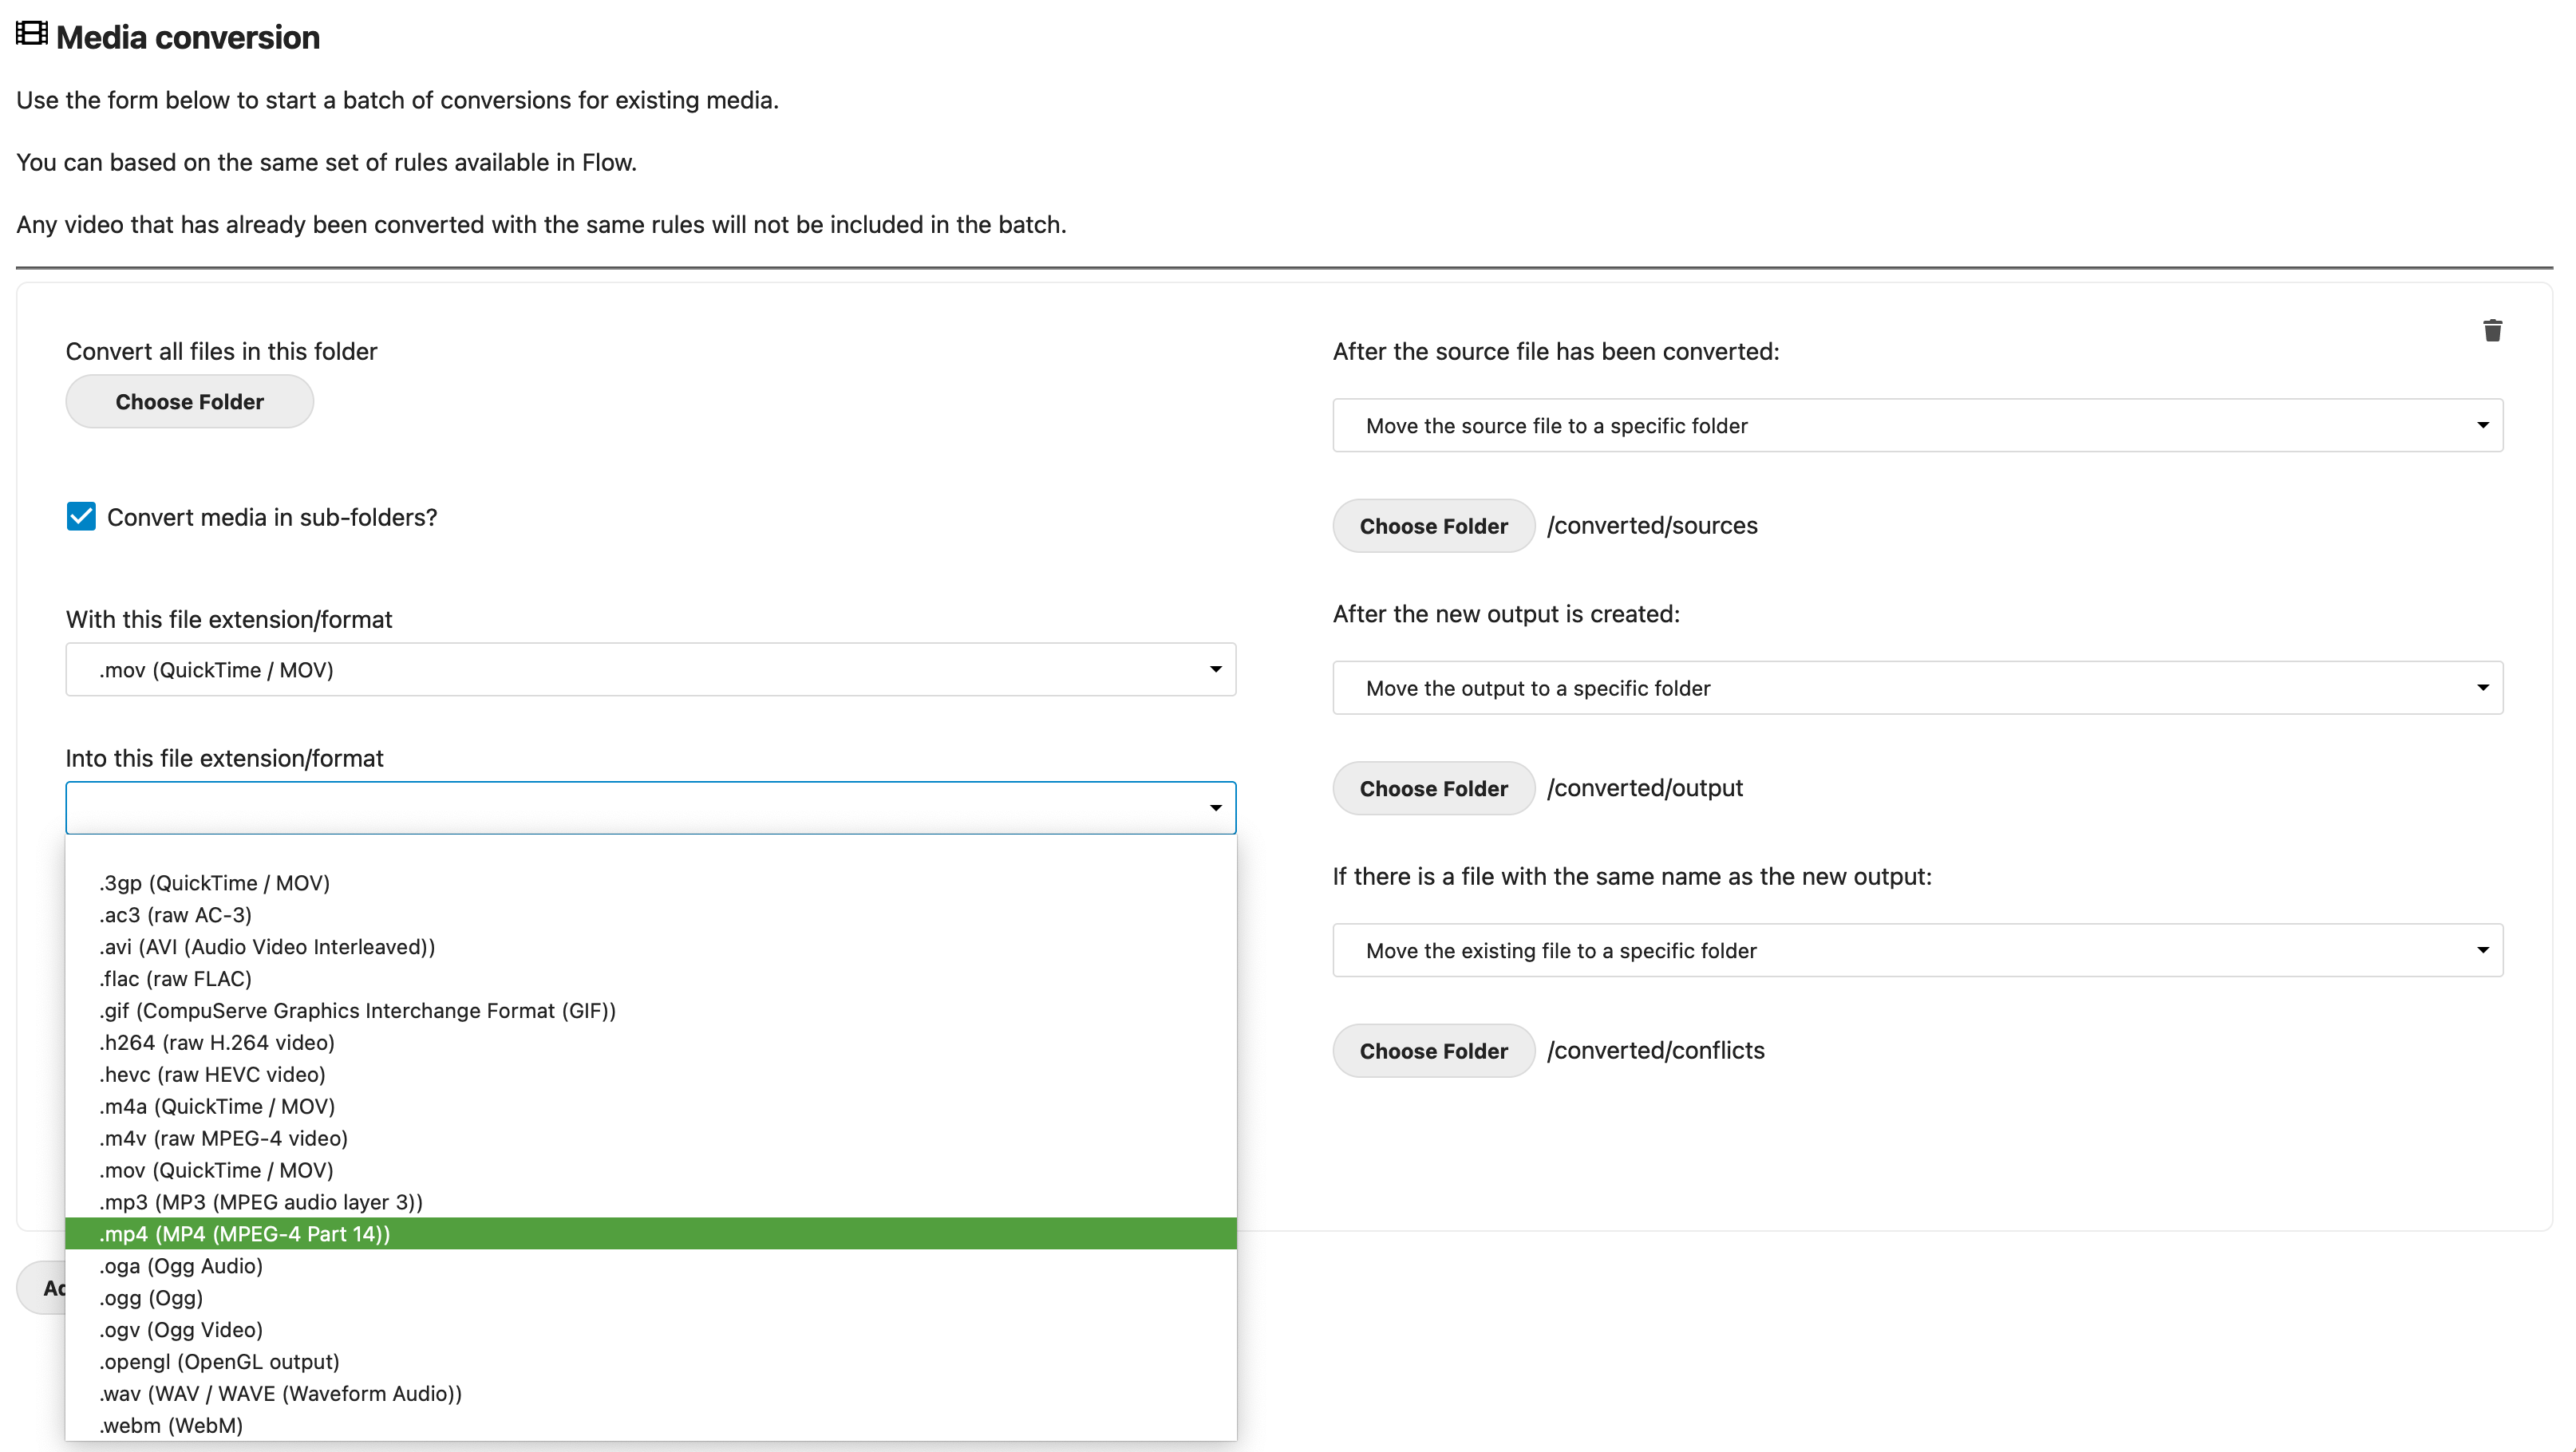This screenshot has width=2576, height=1452.
Task: Pick .gif CompuServe Graphics format option
Action: pyautogui.click(x=357, y=1010)
